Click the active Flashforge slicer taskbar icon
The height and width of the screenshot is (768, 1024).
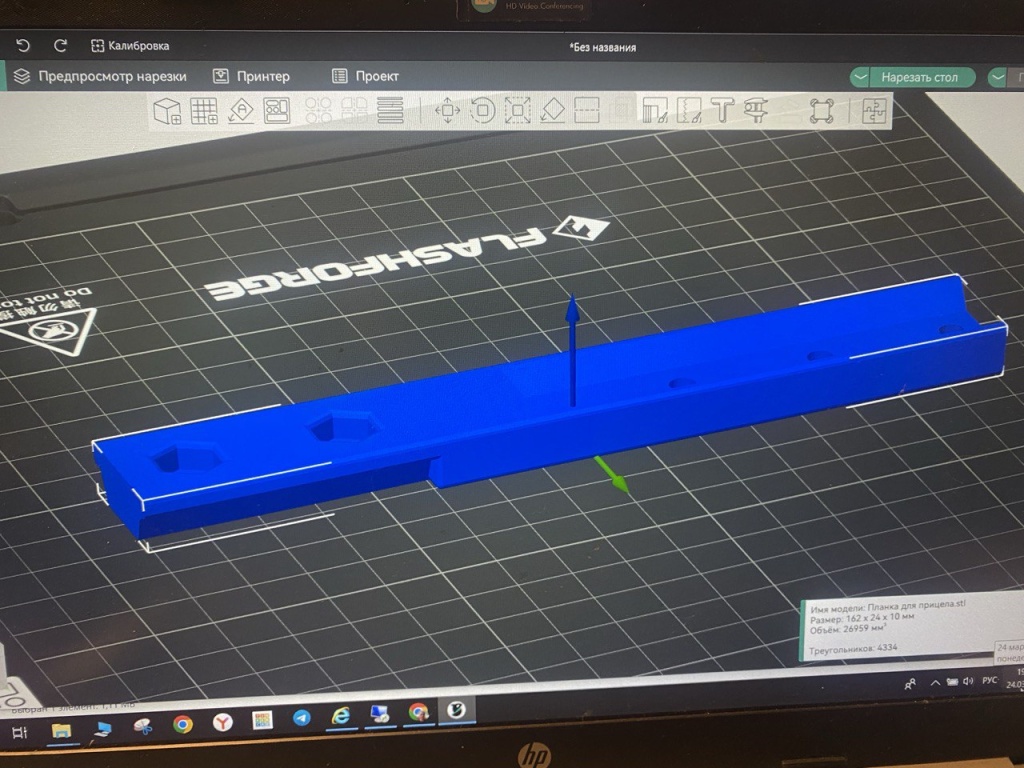(x=455, y=709)
